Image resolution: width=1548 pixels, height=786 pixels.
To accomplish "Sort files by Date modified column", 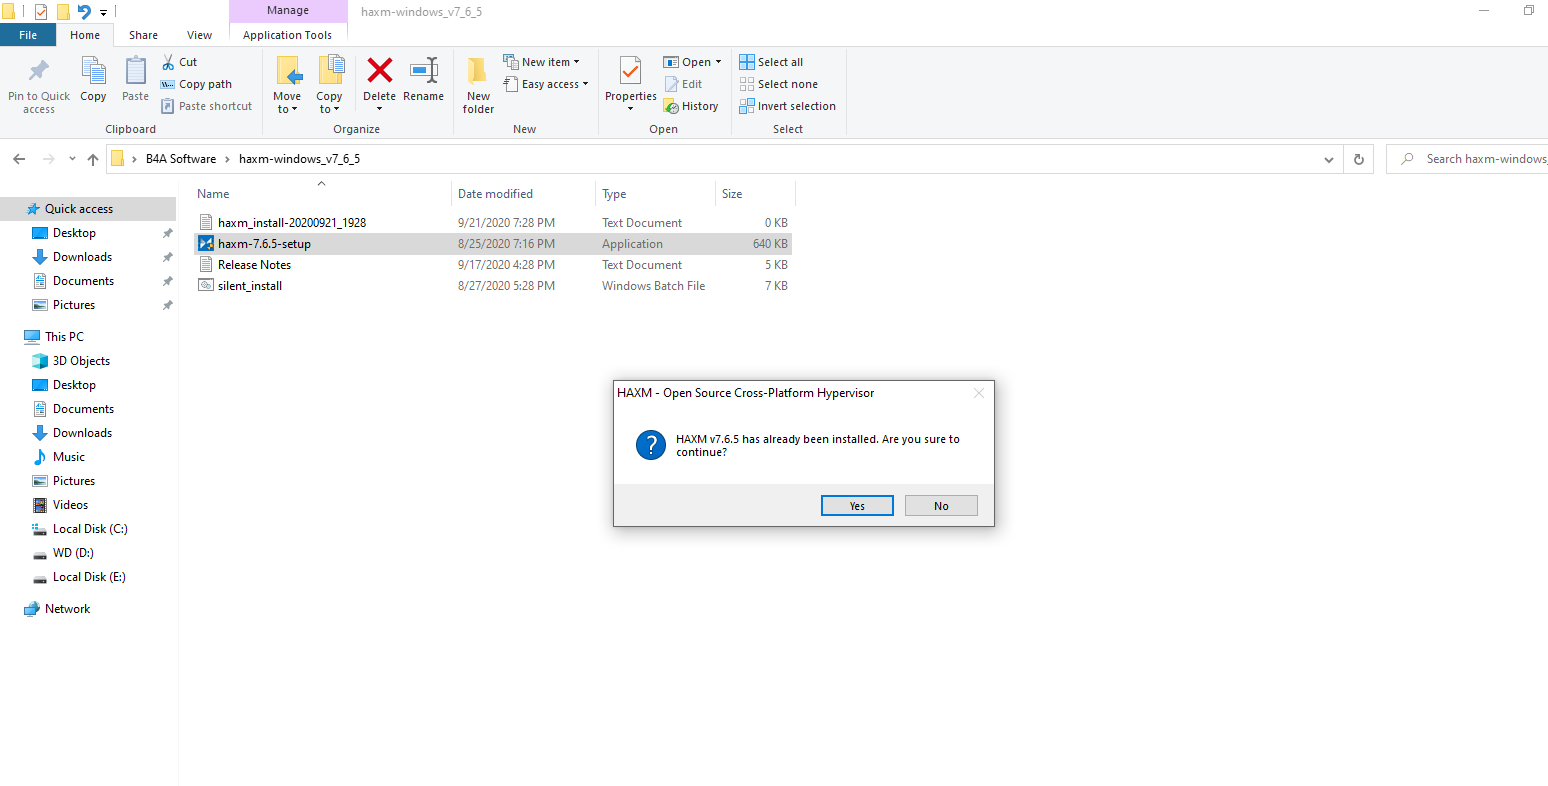I will 495,194.
